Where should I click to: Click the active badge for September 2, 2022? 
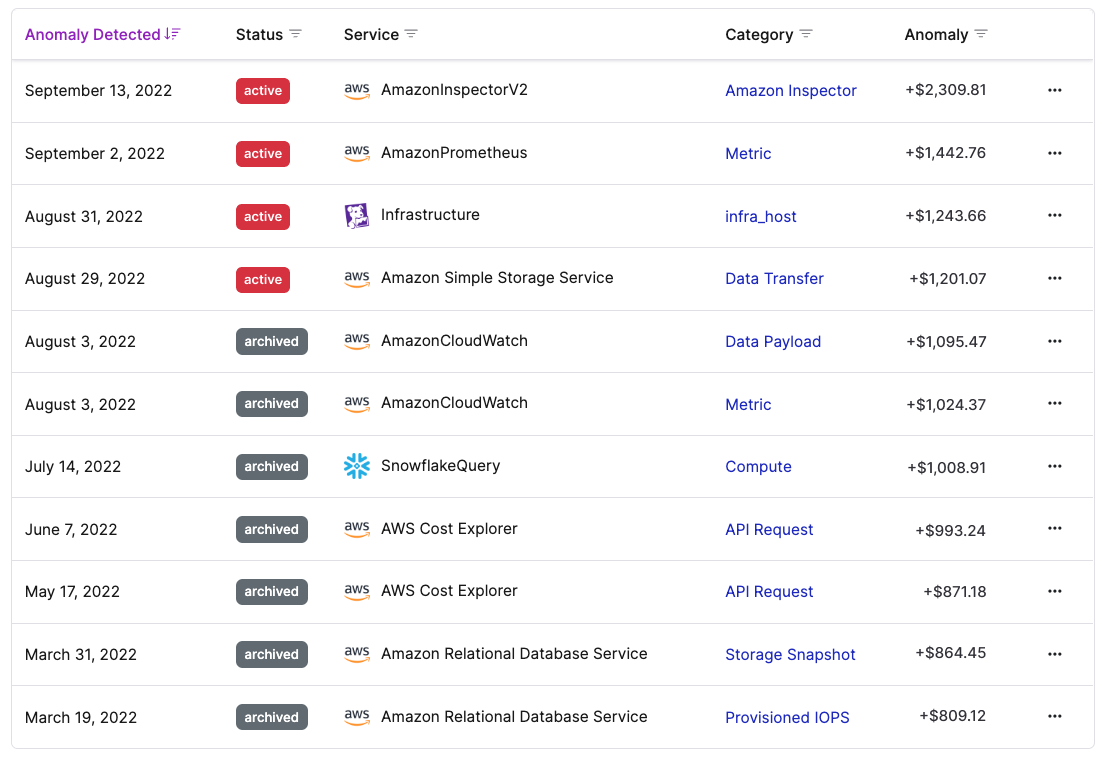(263, 154)
